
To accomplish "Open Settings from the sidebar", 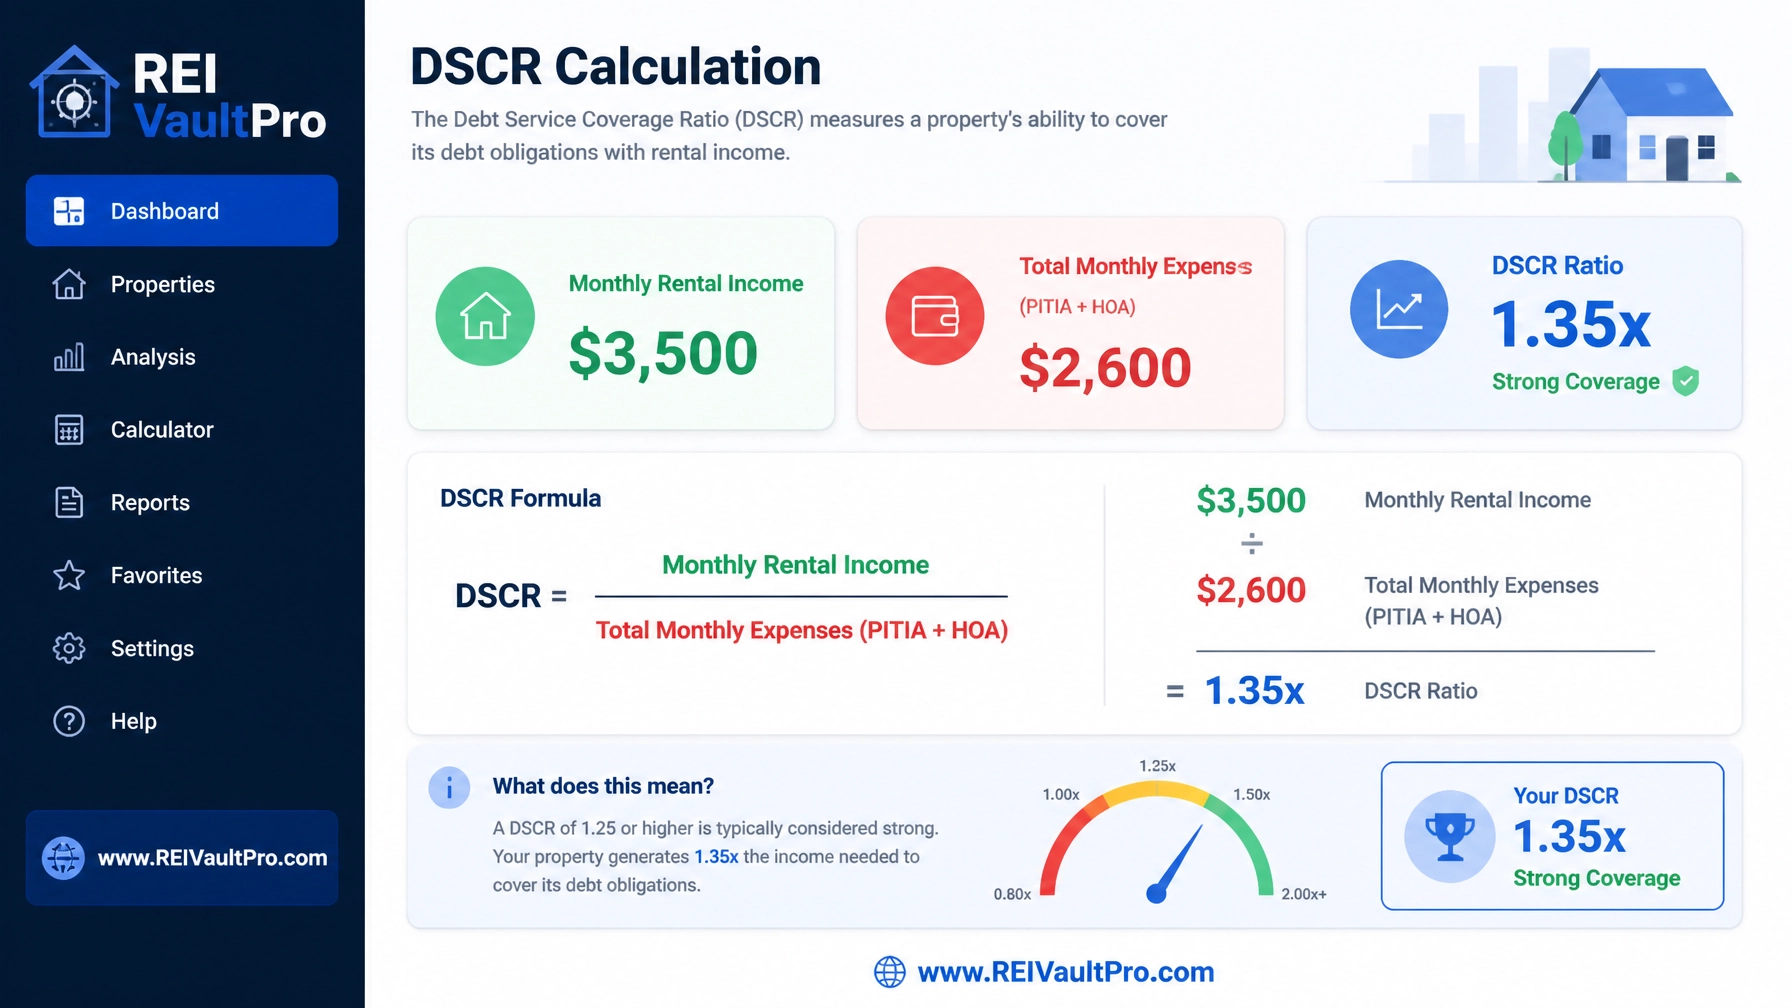I will coord(182,648).
